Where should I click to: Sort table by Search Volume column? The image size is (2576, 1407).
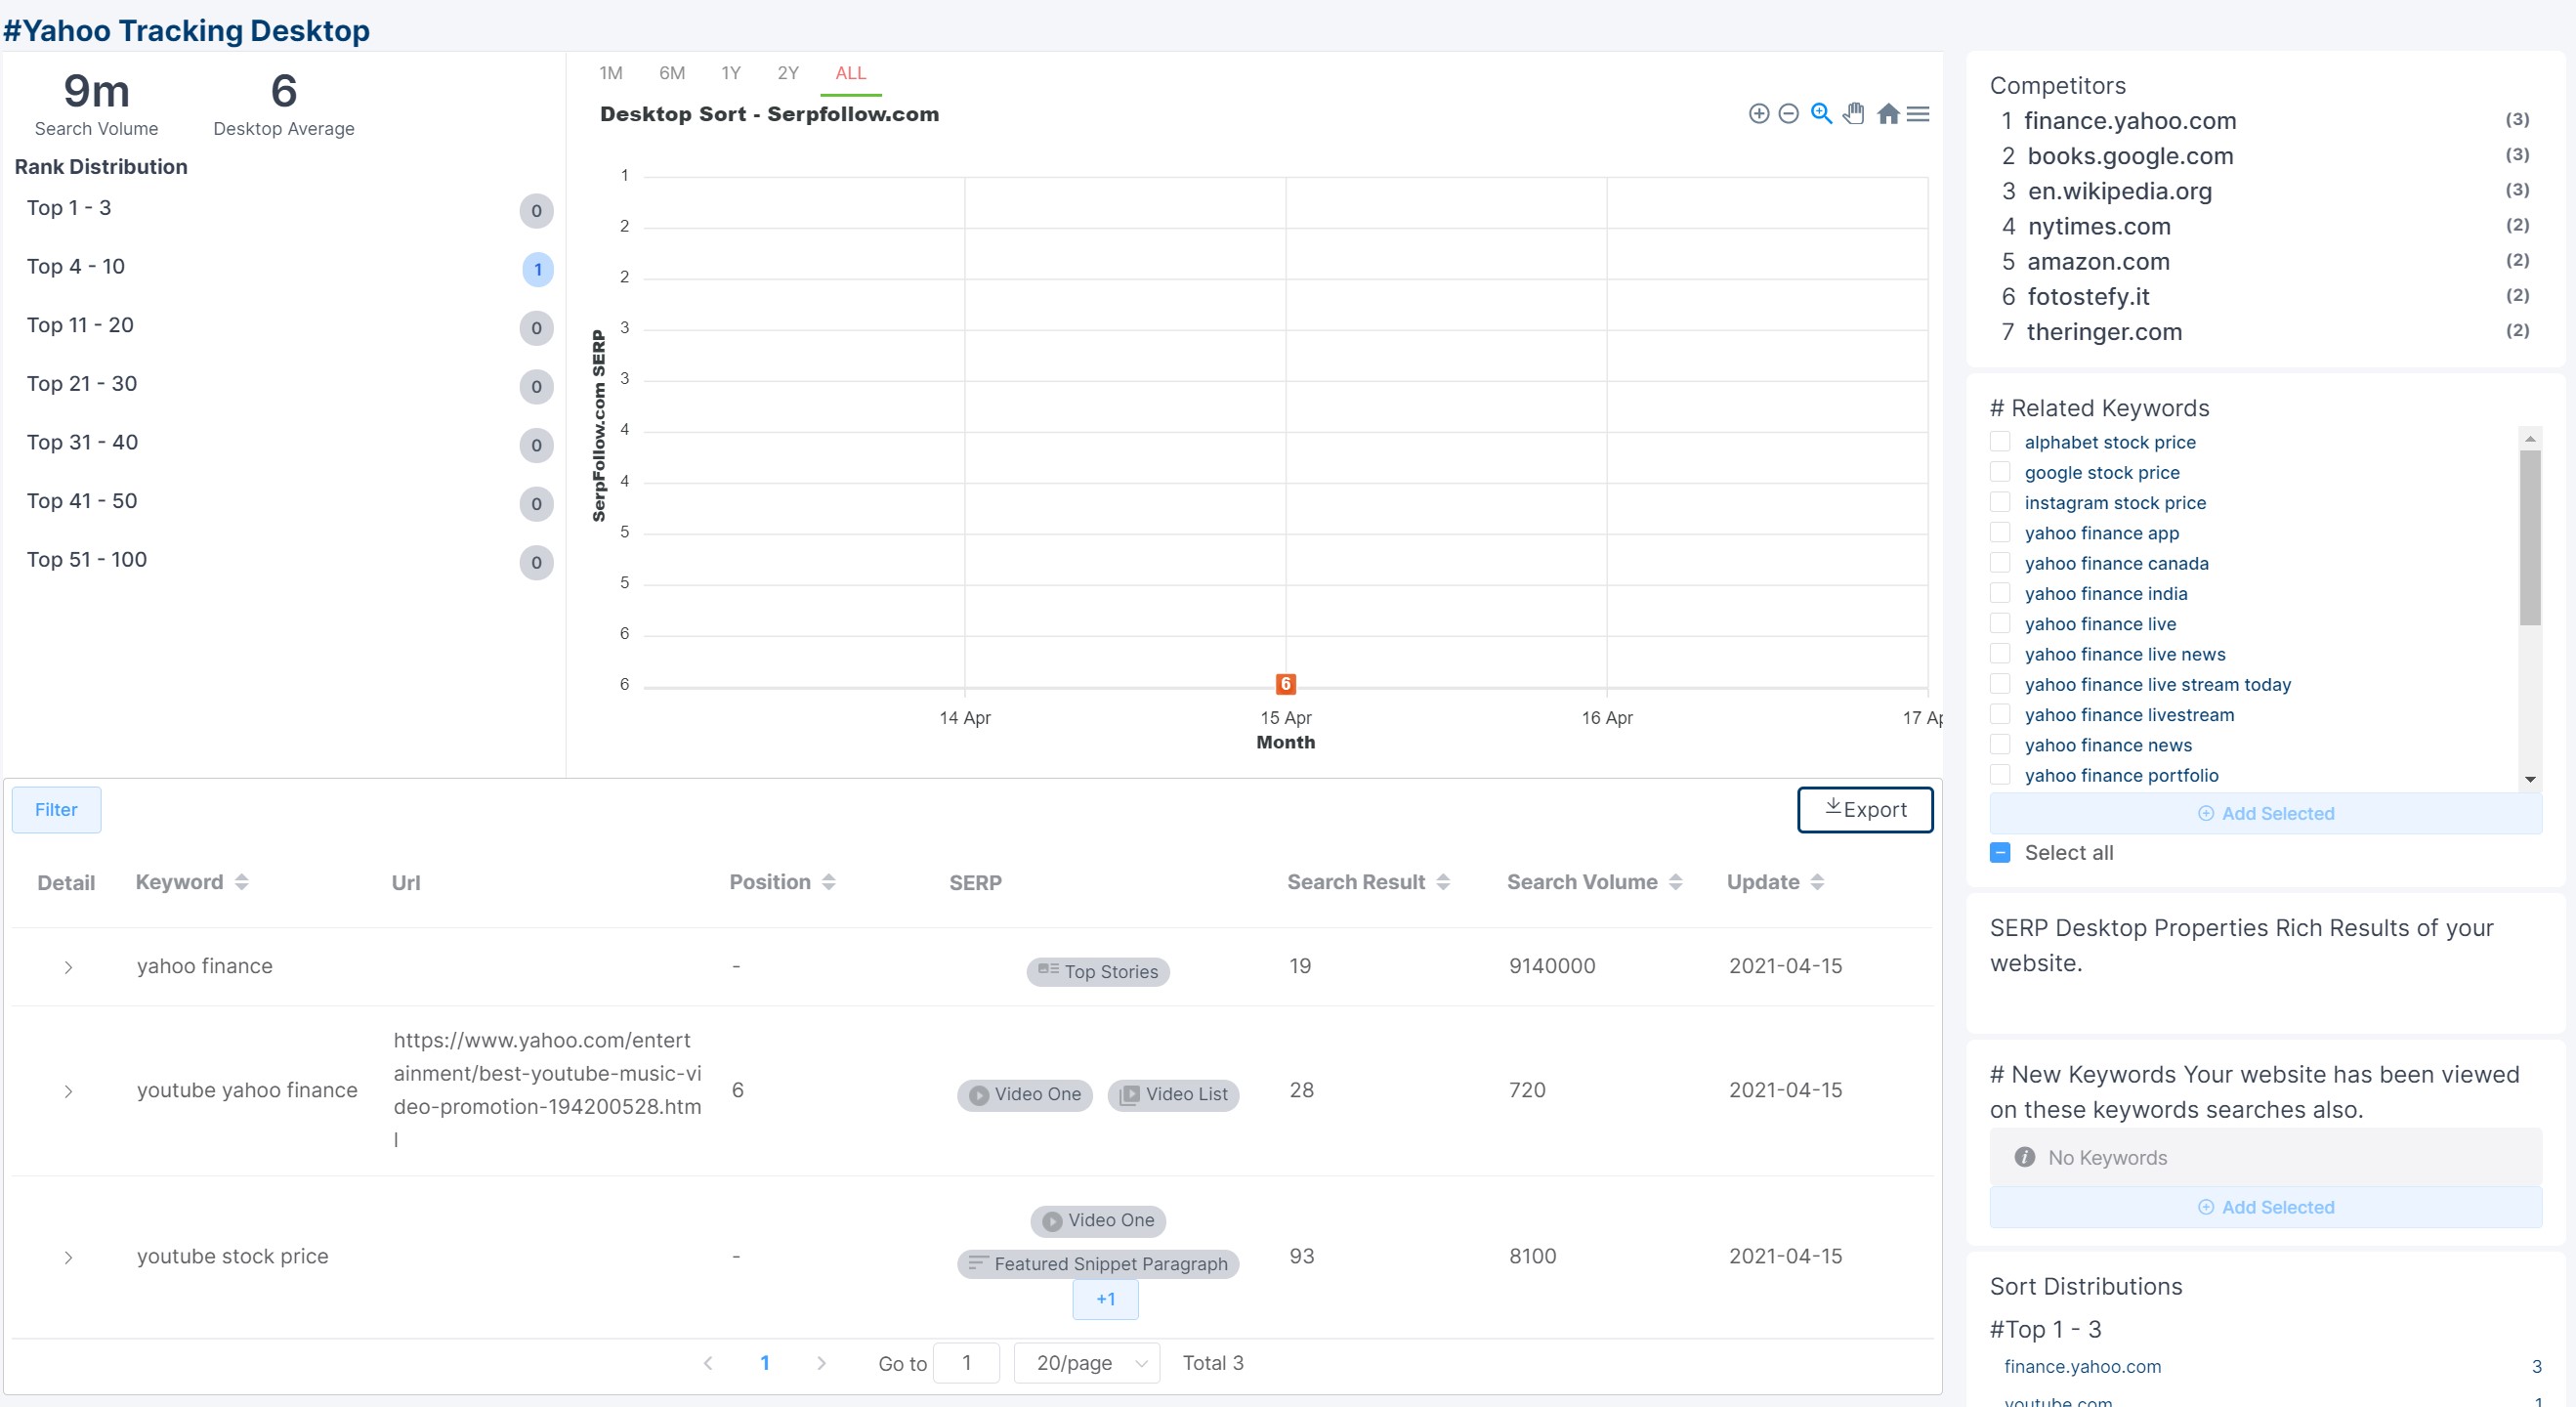(1676, 882)
